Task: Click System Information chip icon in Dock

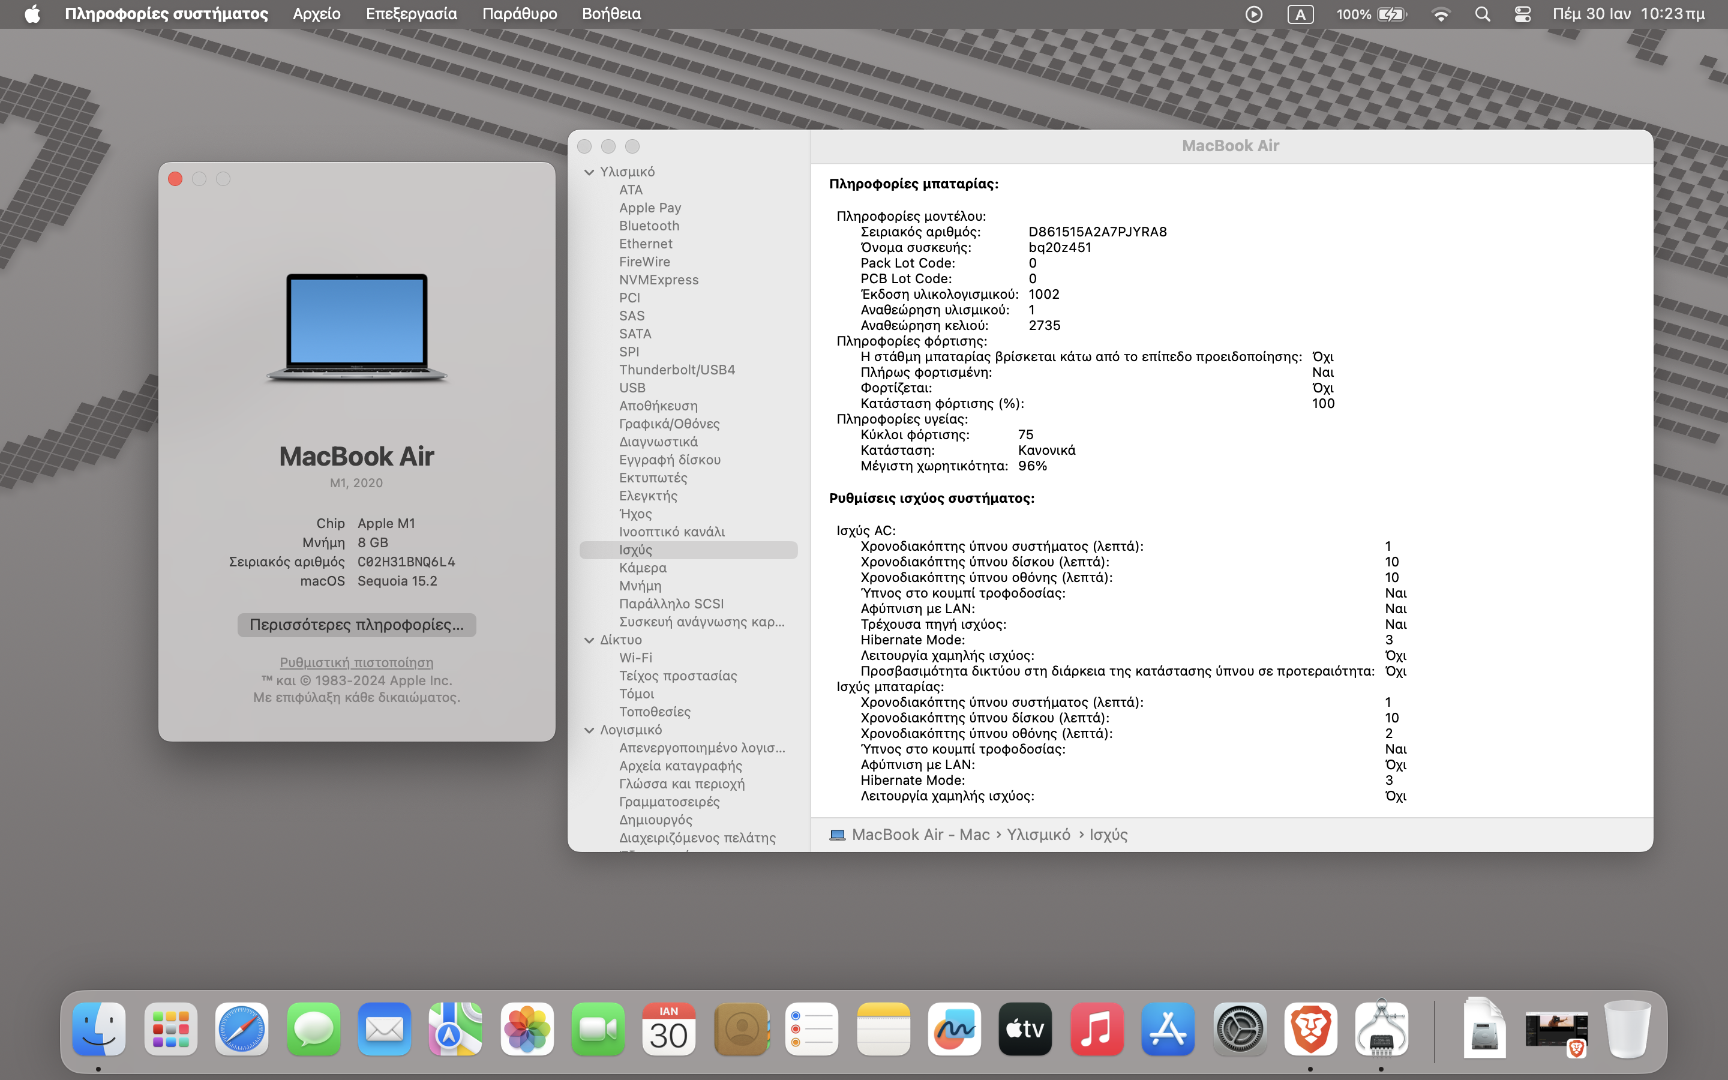Action: point(1382,1029)
